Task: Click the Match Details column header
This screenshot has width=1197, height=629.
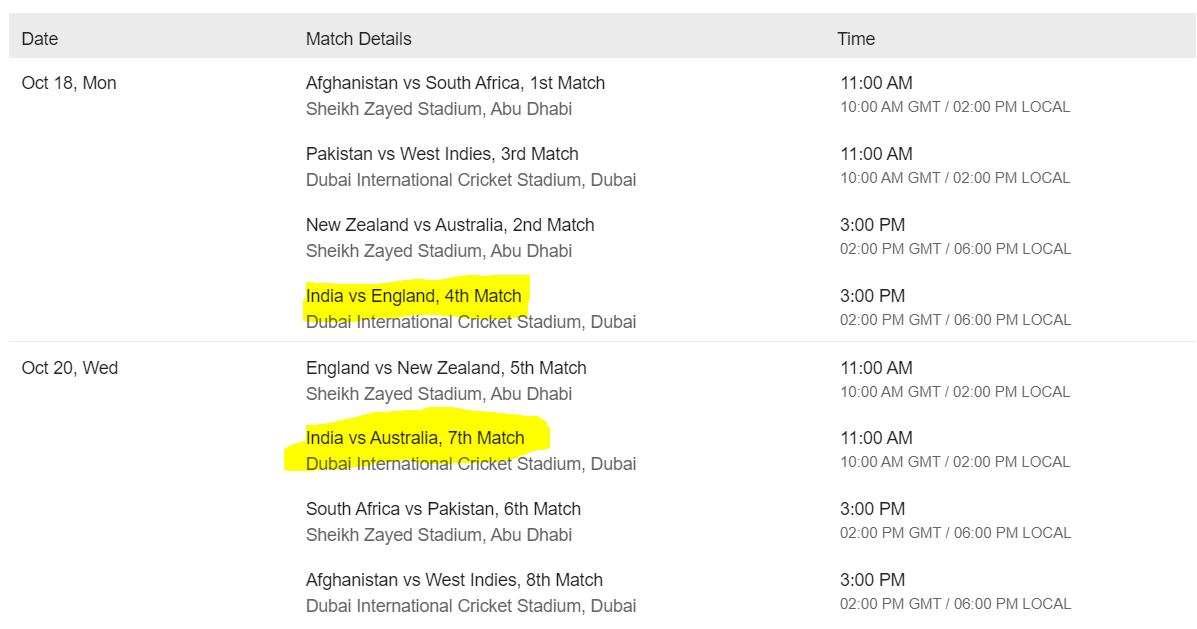Action: point(359,39)
